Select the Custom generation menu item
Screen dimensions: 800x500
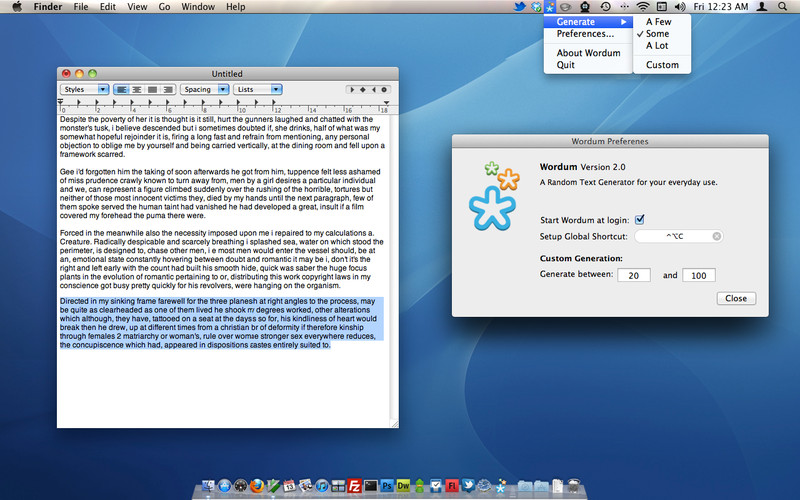tap(662, 65)
